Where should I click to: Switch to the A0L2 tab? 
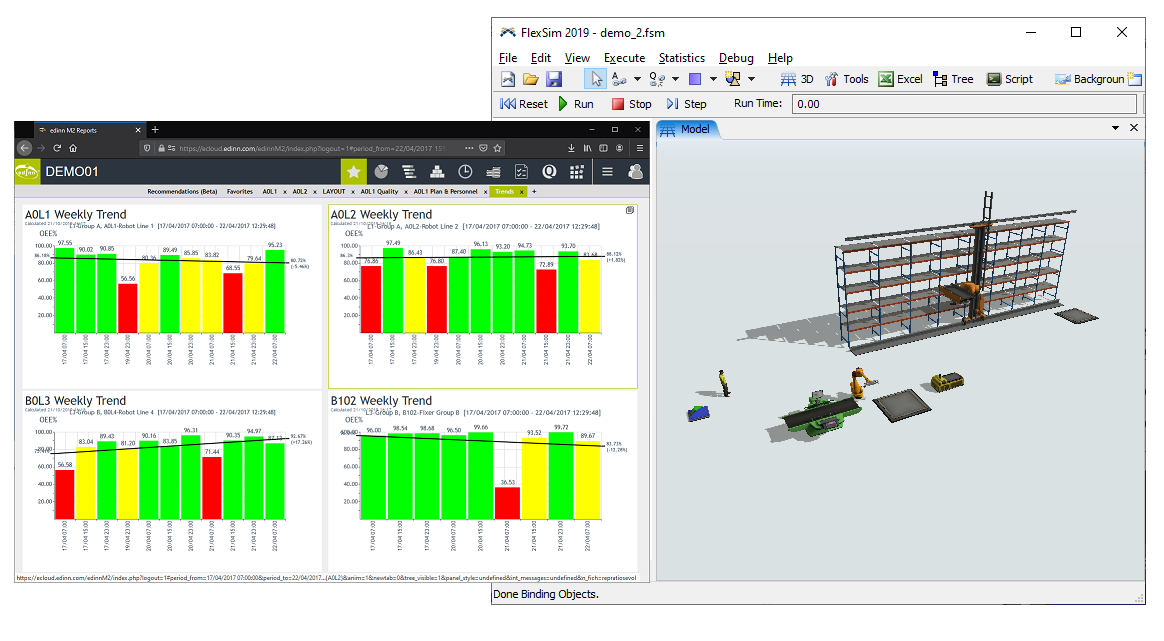click(300, 192)
